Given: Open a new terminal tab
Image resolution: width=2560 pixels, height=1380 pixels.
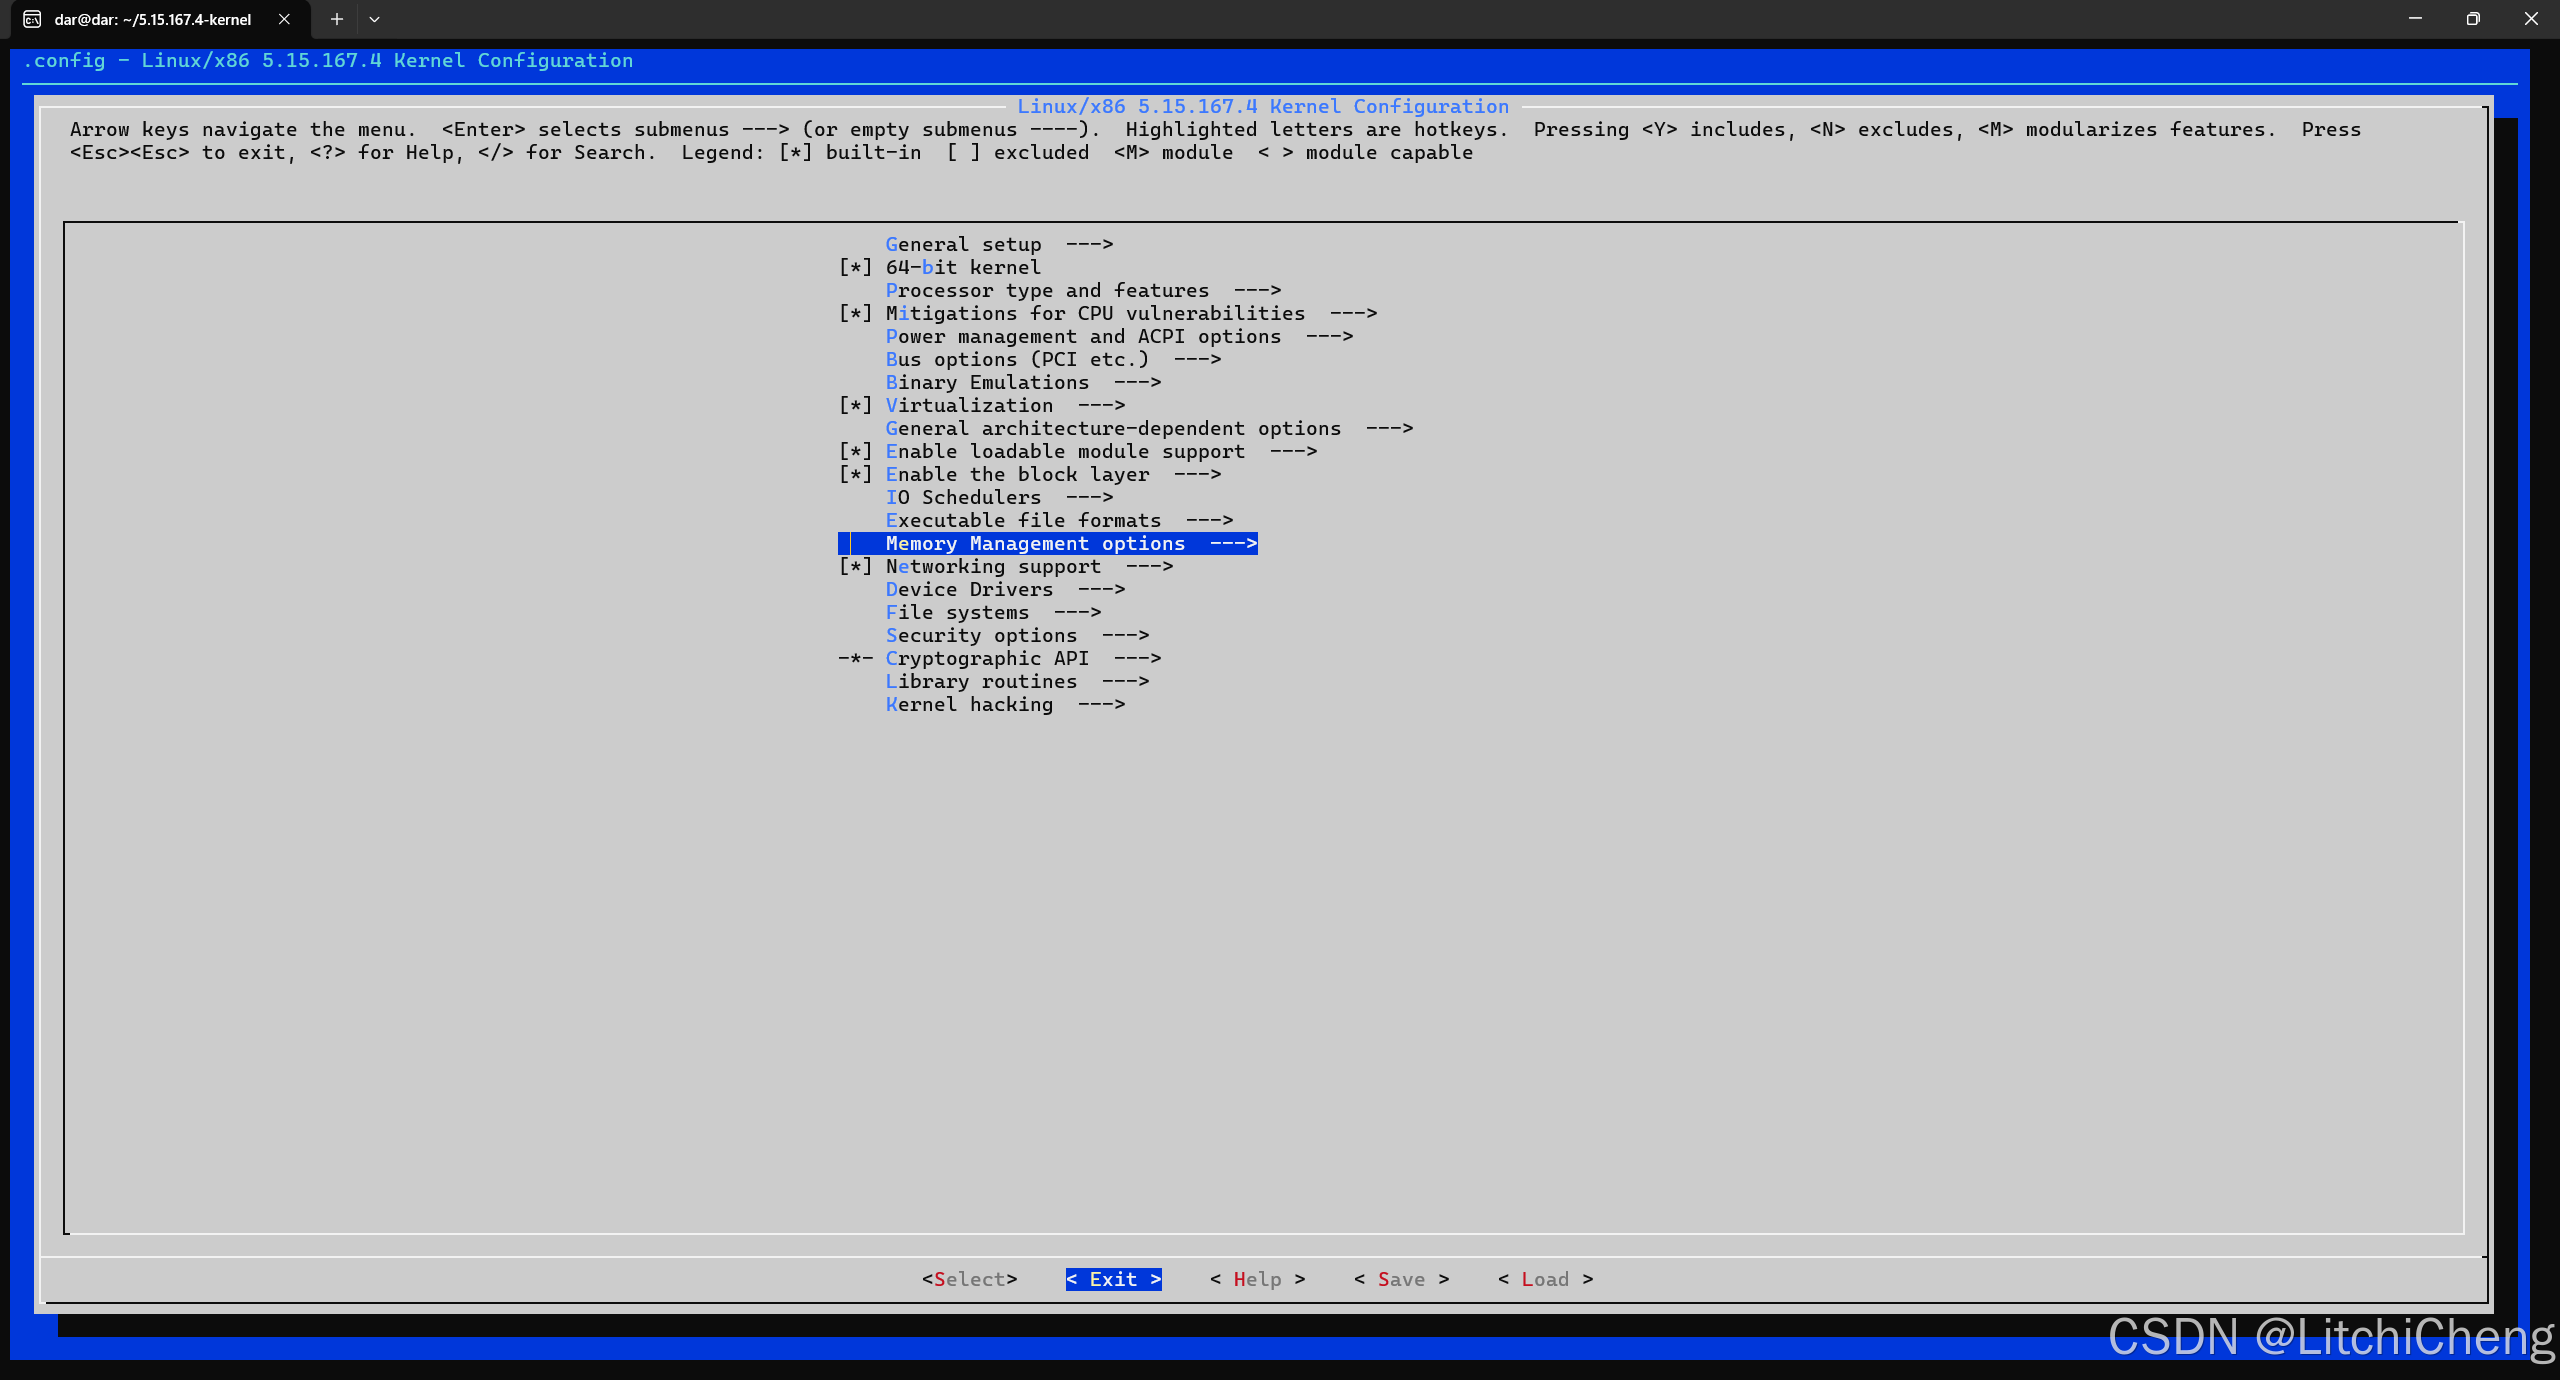Looking at the screenshot, I should (337, 19).
